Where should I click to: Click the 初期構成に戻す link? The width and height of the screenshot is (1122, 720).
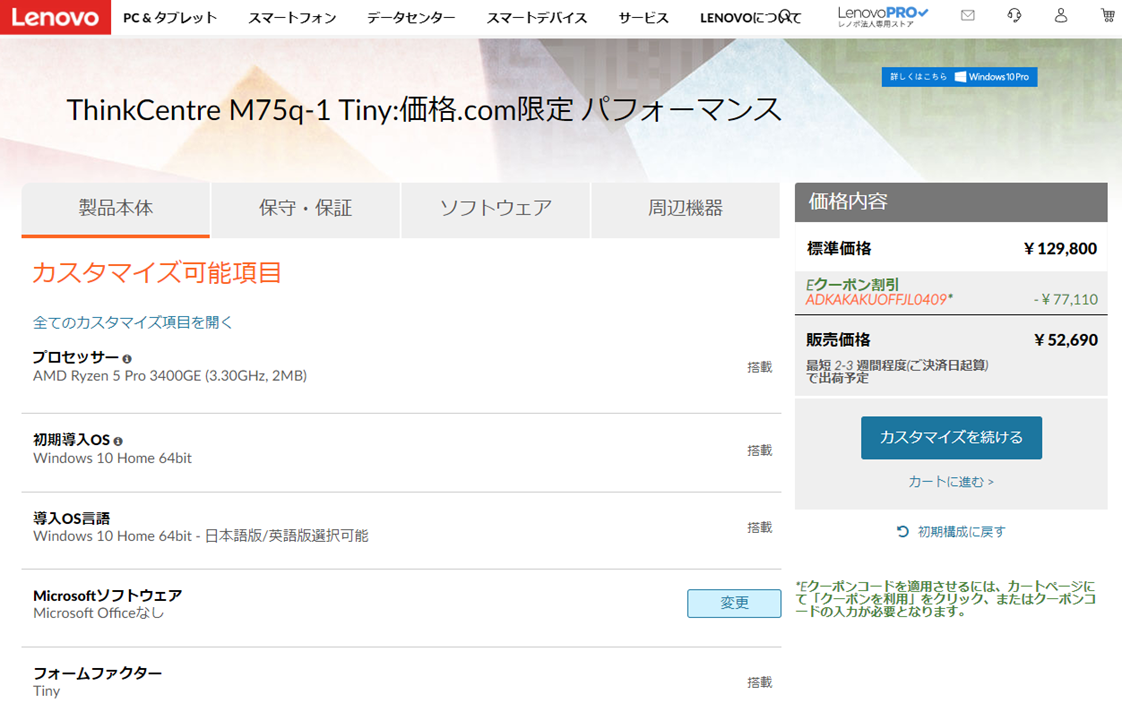(x=961, y=531)
